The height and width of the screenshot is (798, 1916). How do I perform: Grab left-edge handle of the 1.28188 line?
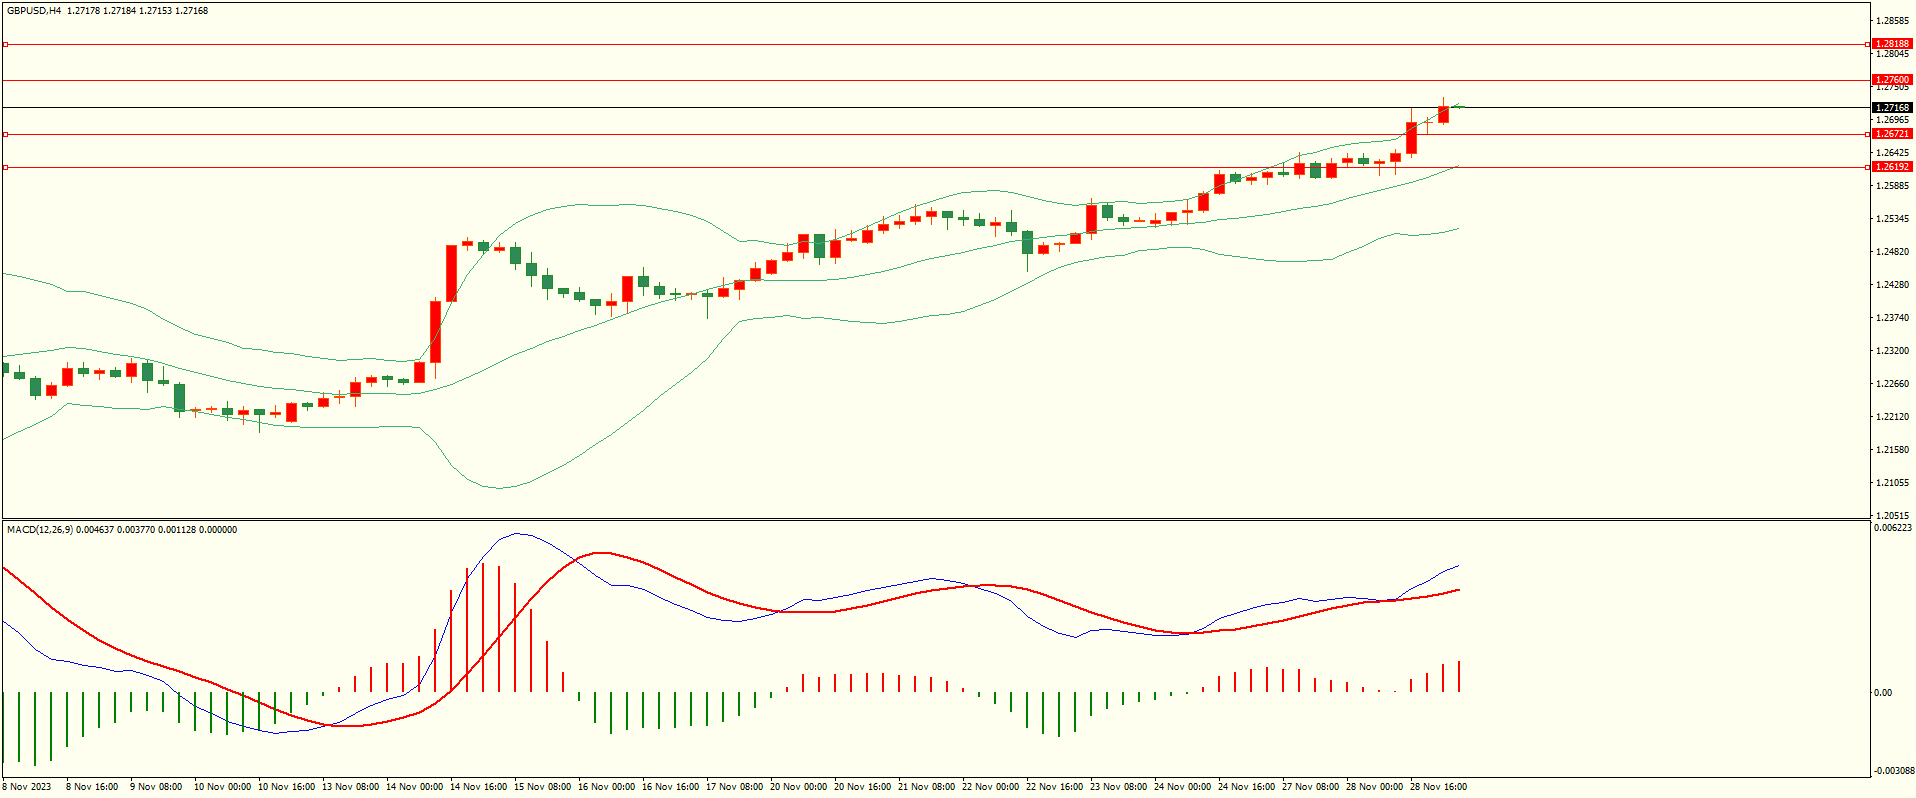pyautogui.click(x=5, y=44)
